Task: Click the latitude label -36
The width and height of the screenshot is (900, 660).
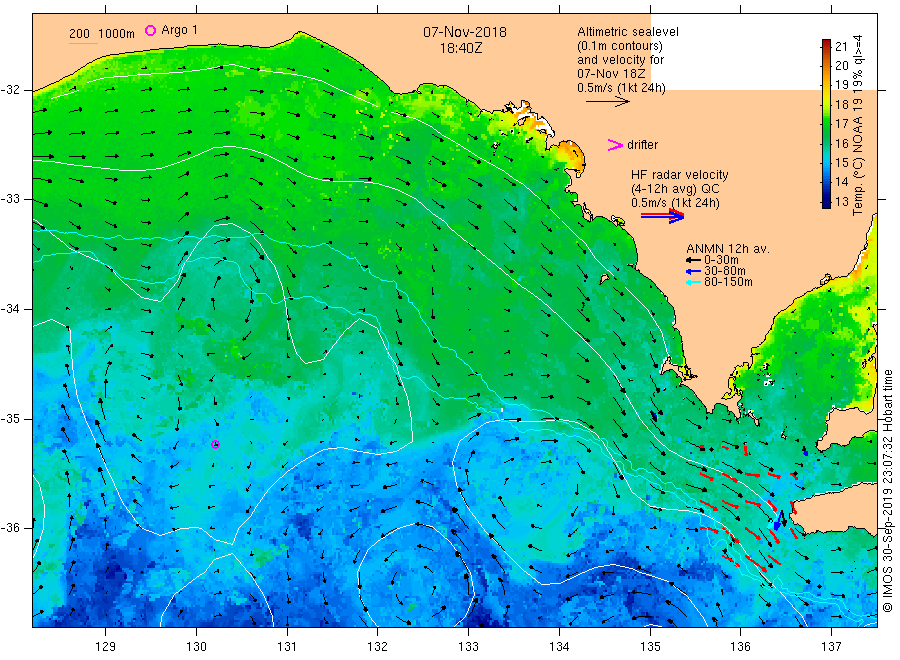Action: [10, 527]
